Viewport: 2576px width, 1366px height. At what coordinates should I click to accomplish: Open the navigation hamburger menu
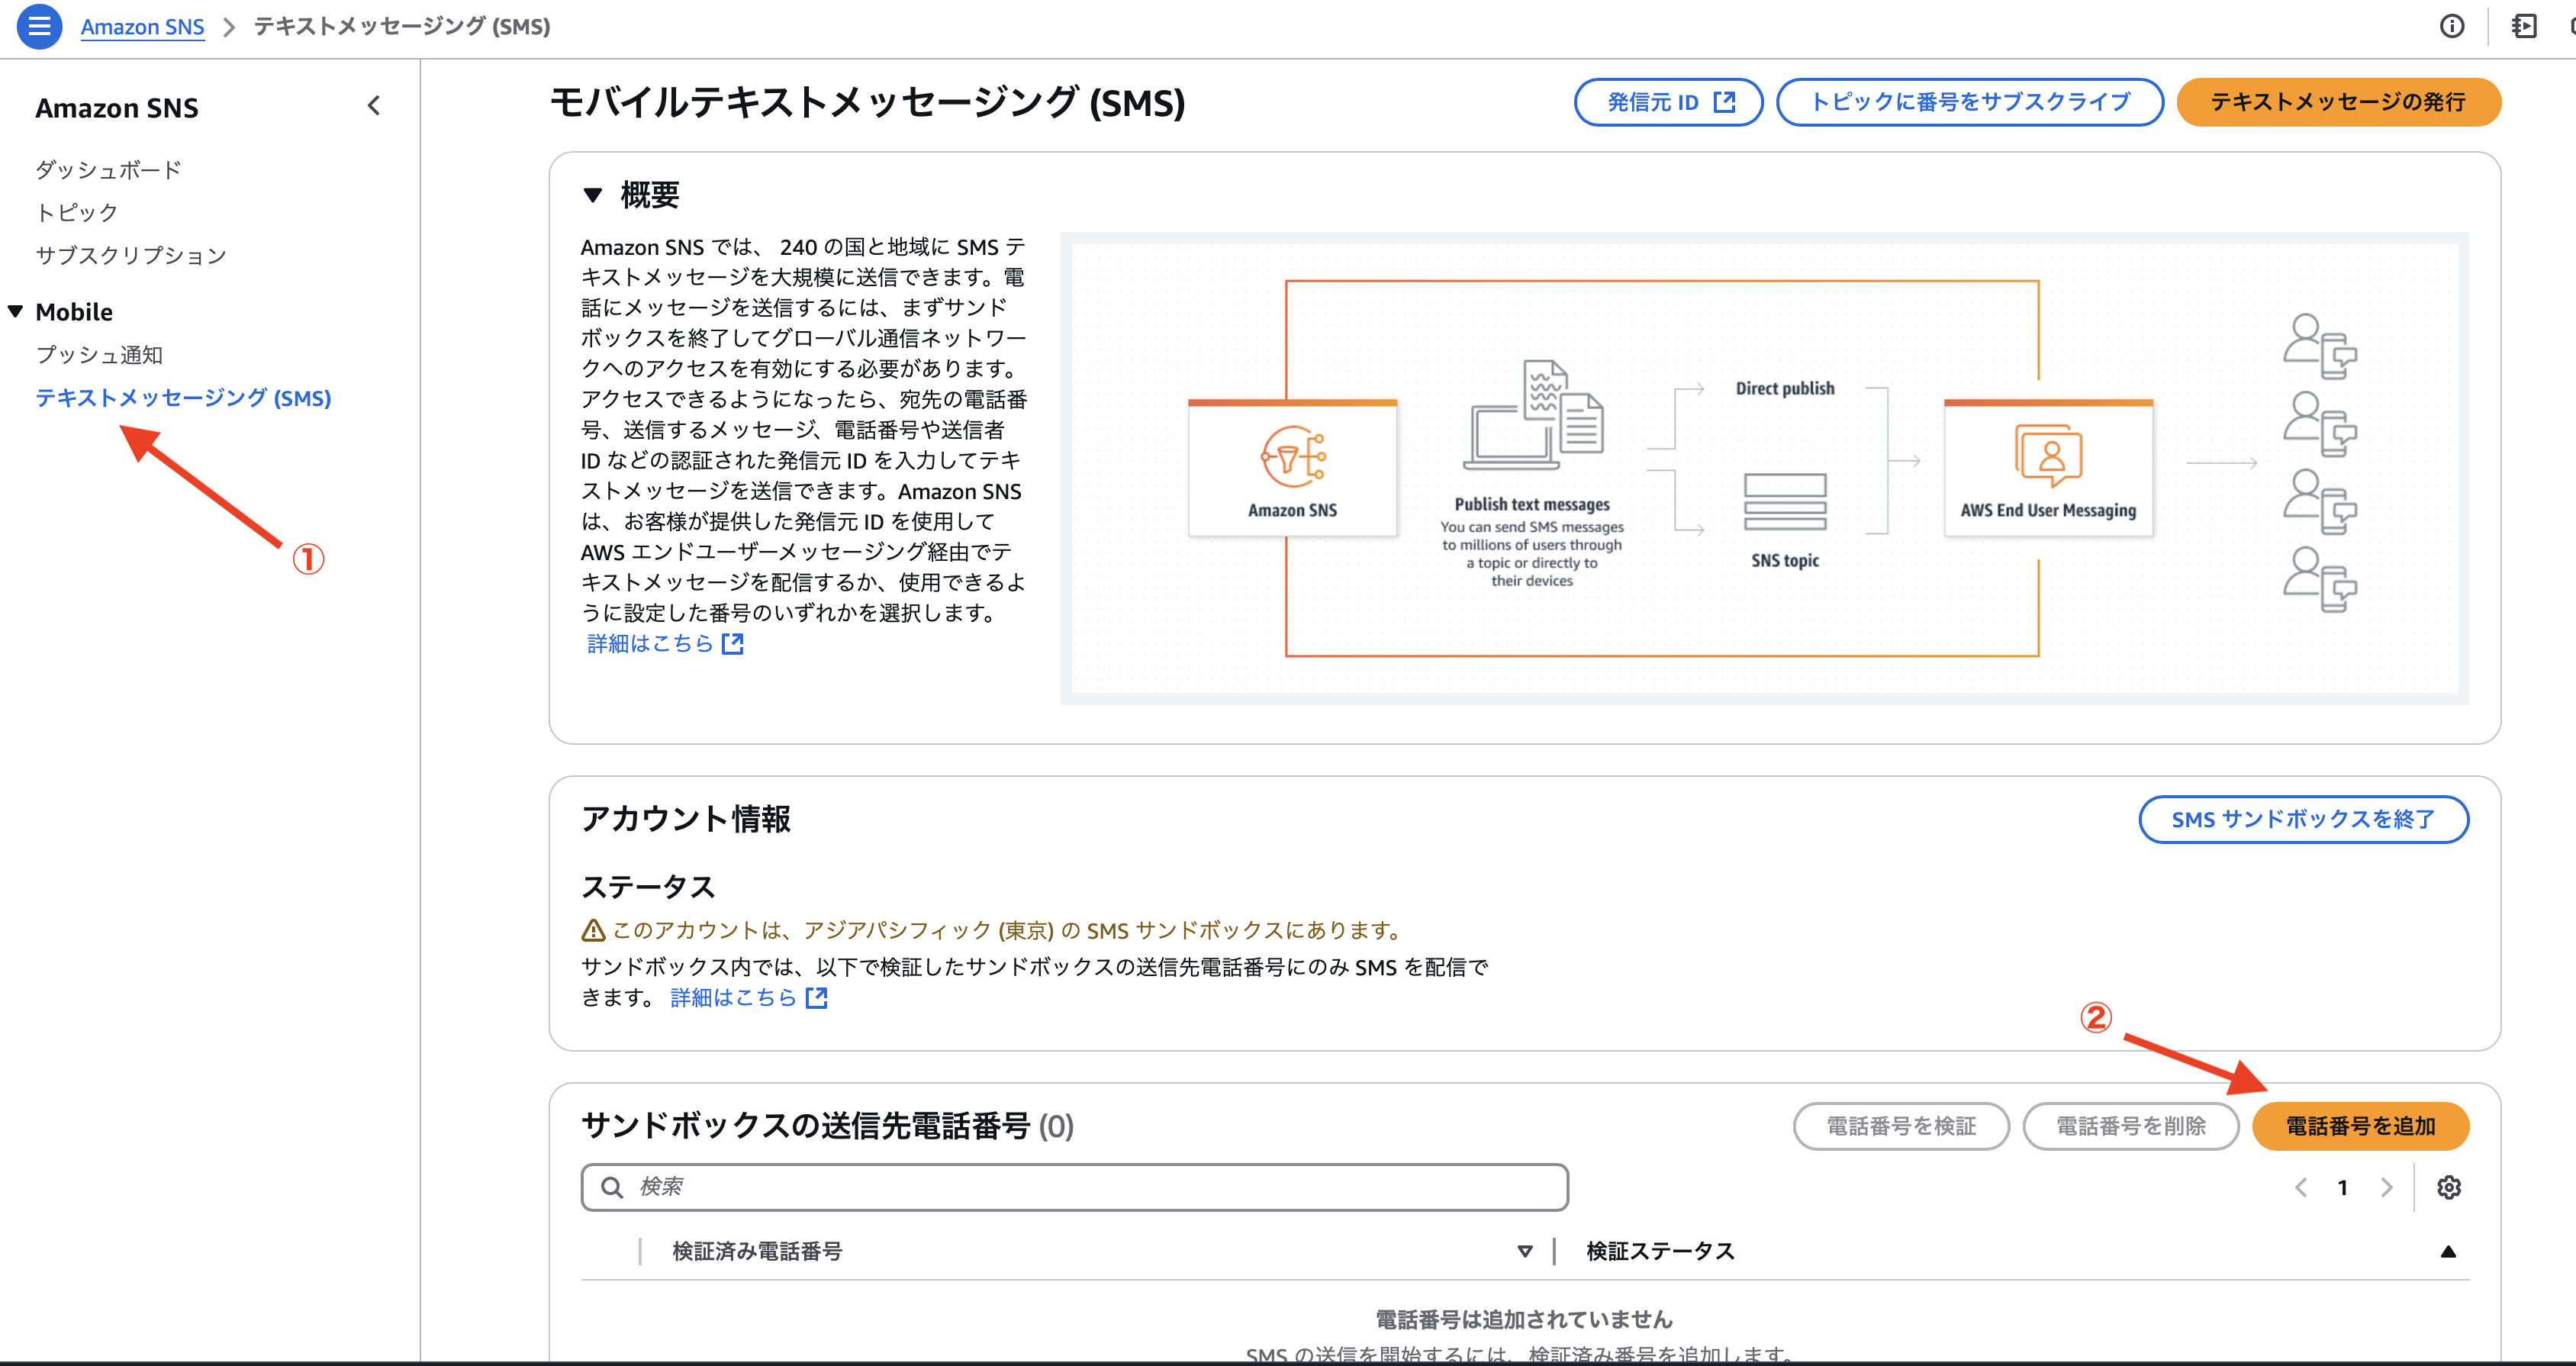pos(38,26)
